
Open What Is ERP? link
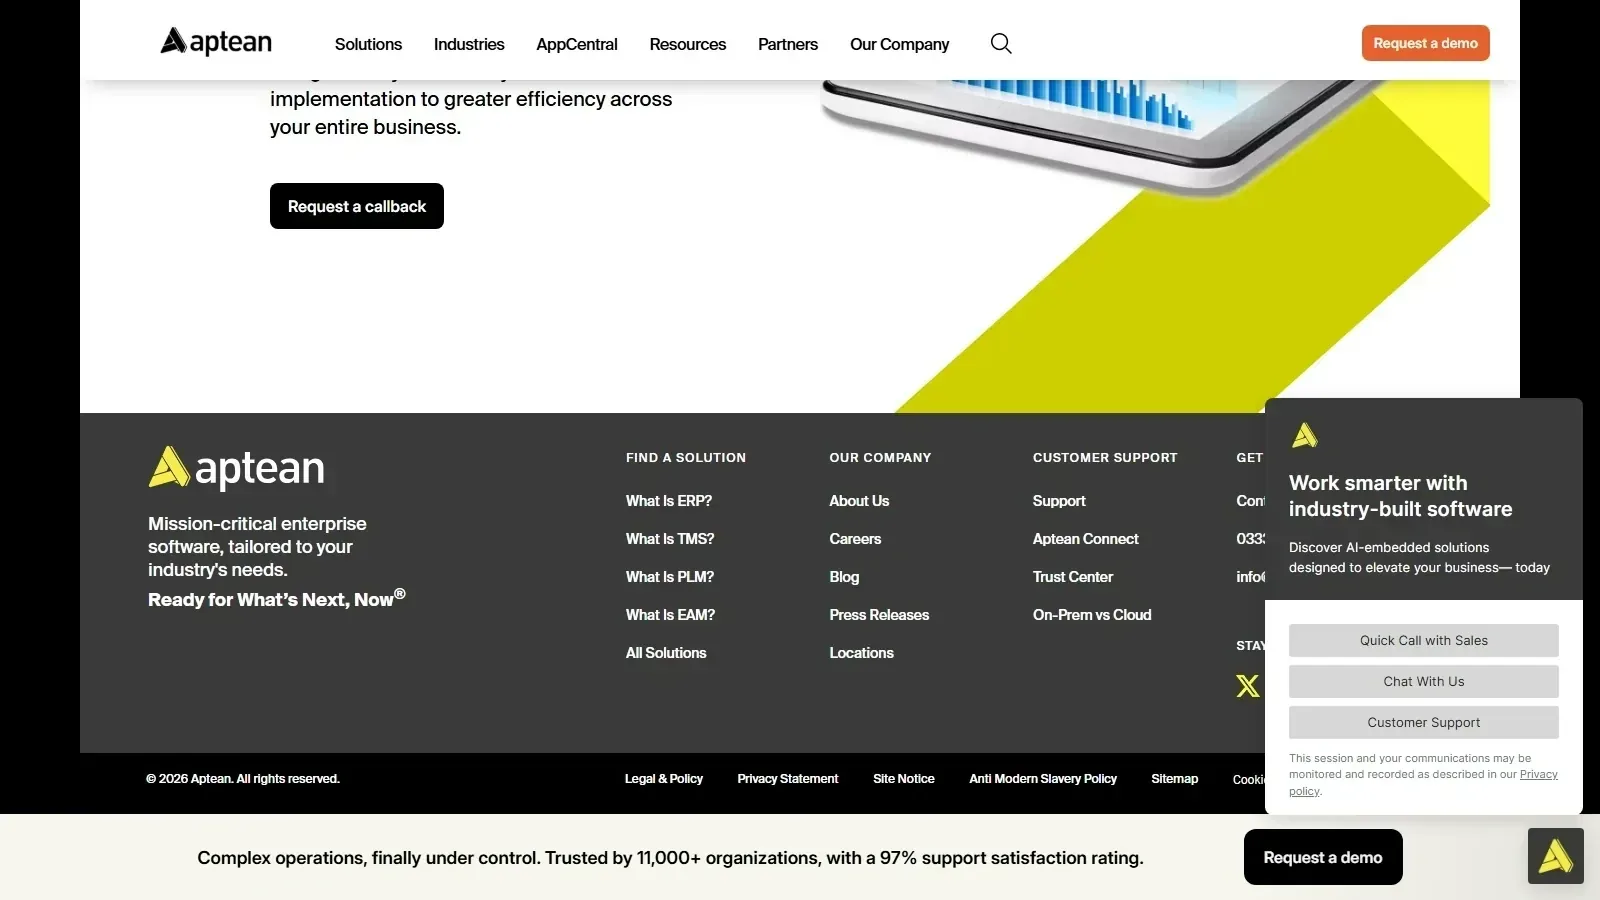coord(669,501)
